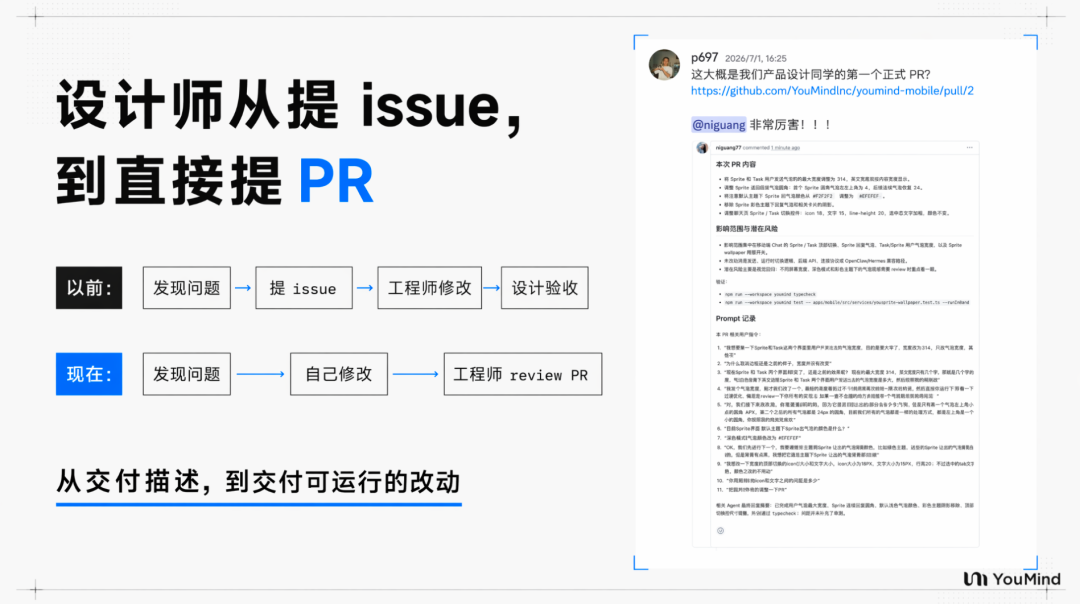Click the '本次 PR 内容' heading in the comment
This screenshot has width=1080, height=604.
736,165
